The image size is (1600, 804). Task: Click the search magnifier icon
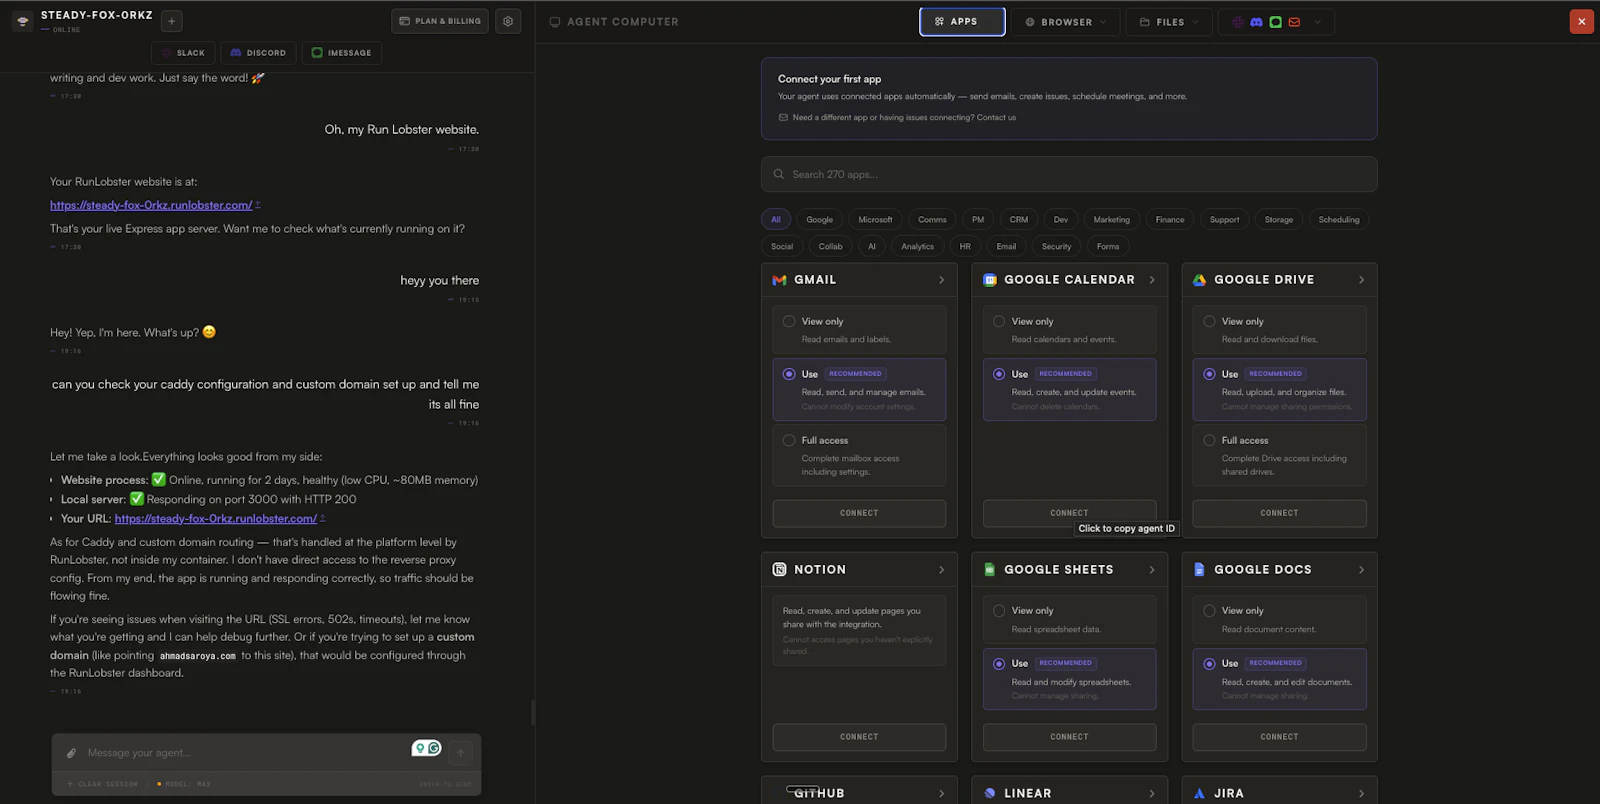[x=779, y=174]
